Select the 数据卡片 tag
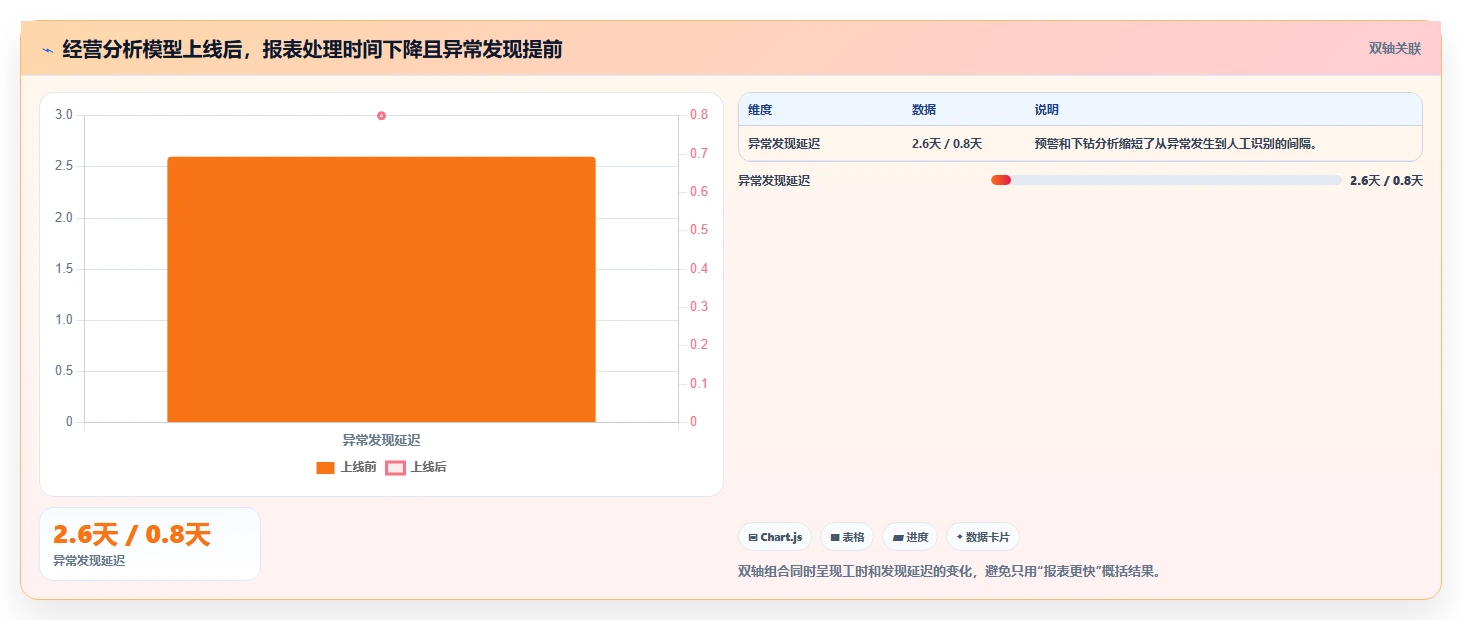This screenshot has height=620, width=1462. [983, 537]
